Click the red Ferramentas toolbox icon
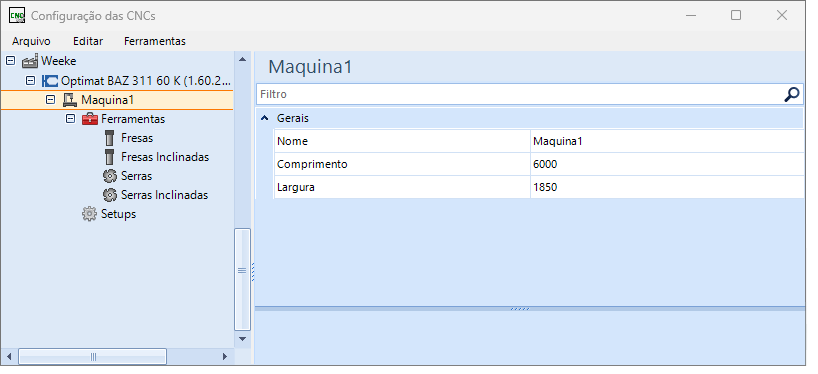 pyautogui.click(x=90, y=119)
